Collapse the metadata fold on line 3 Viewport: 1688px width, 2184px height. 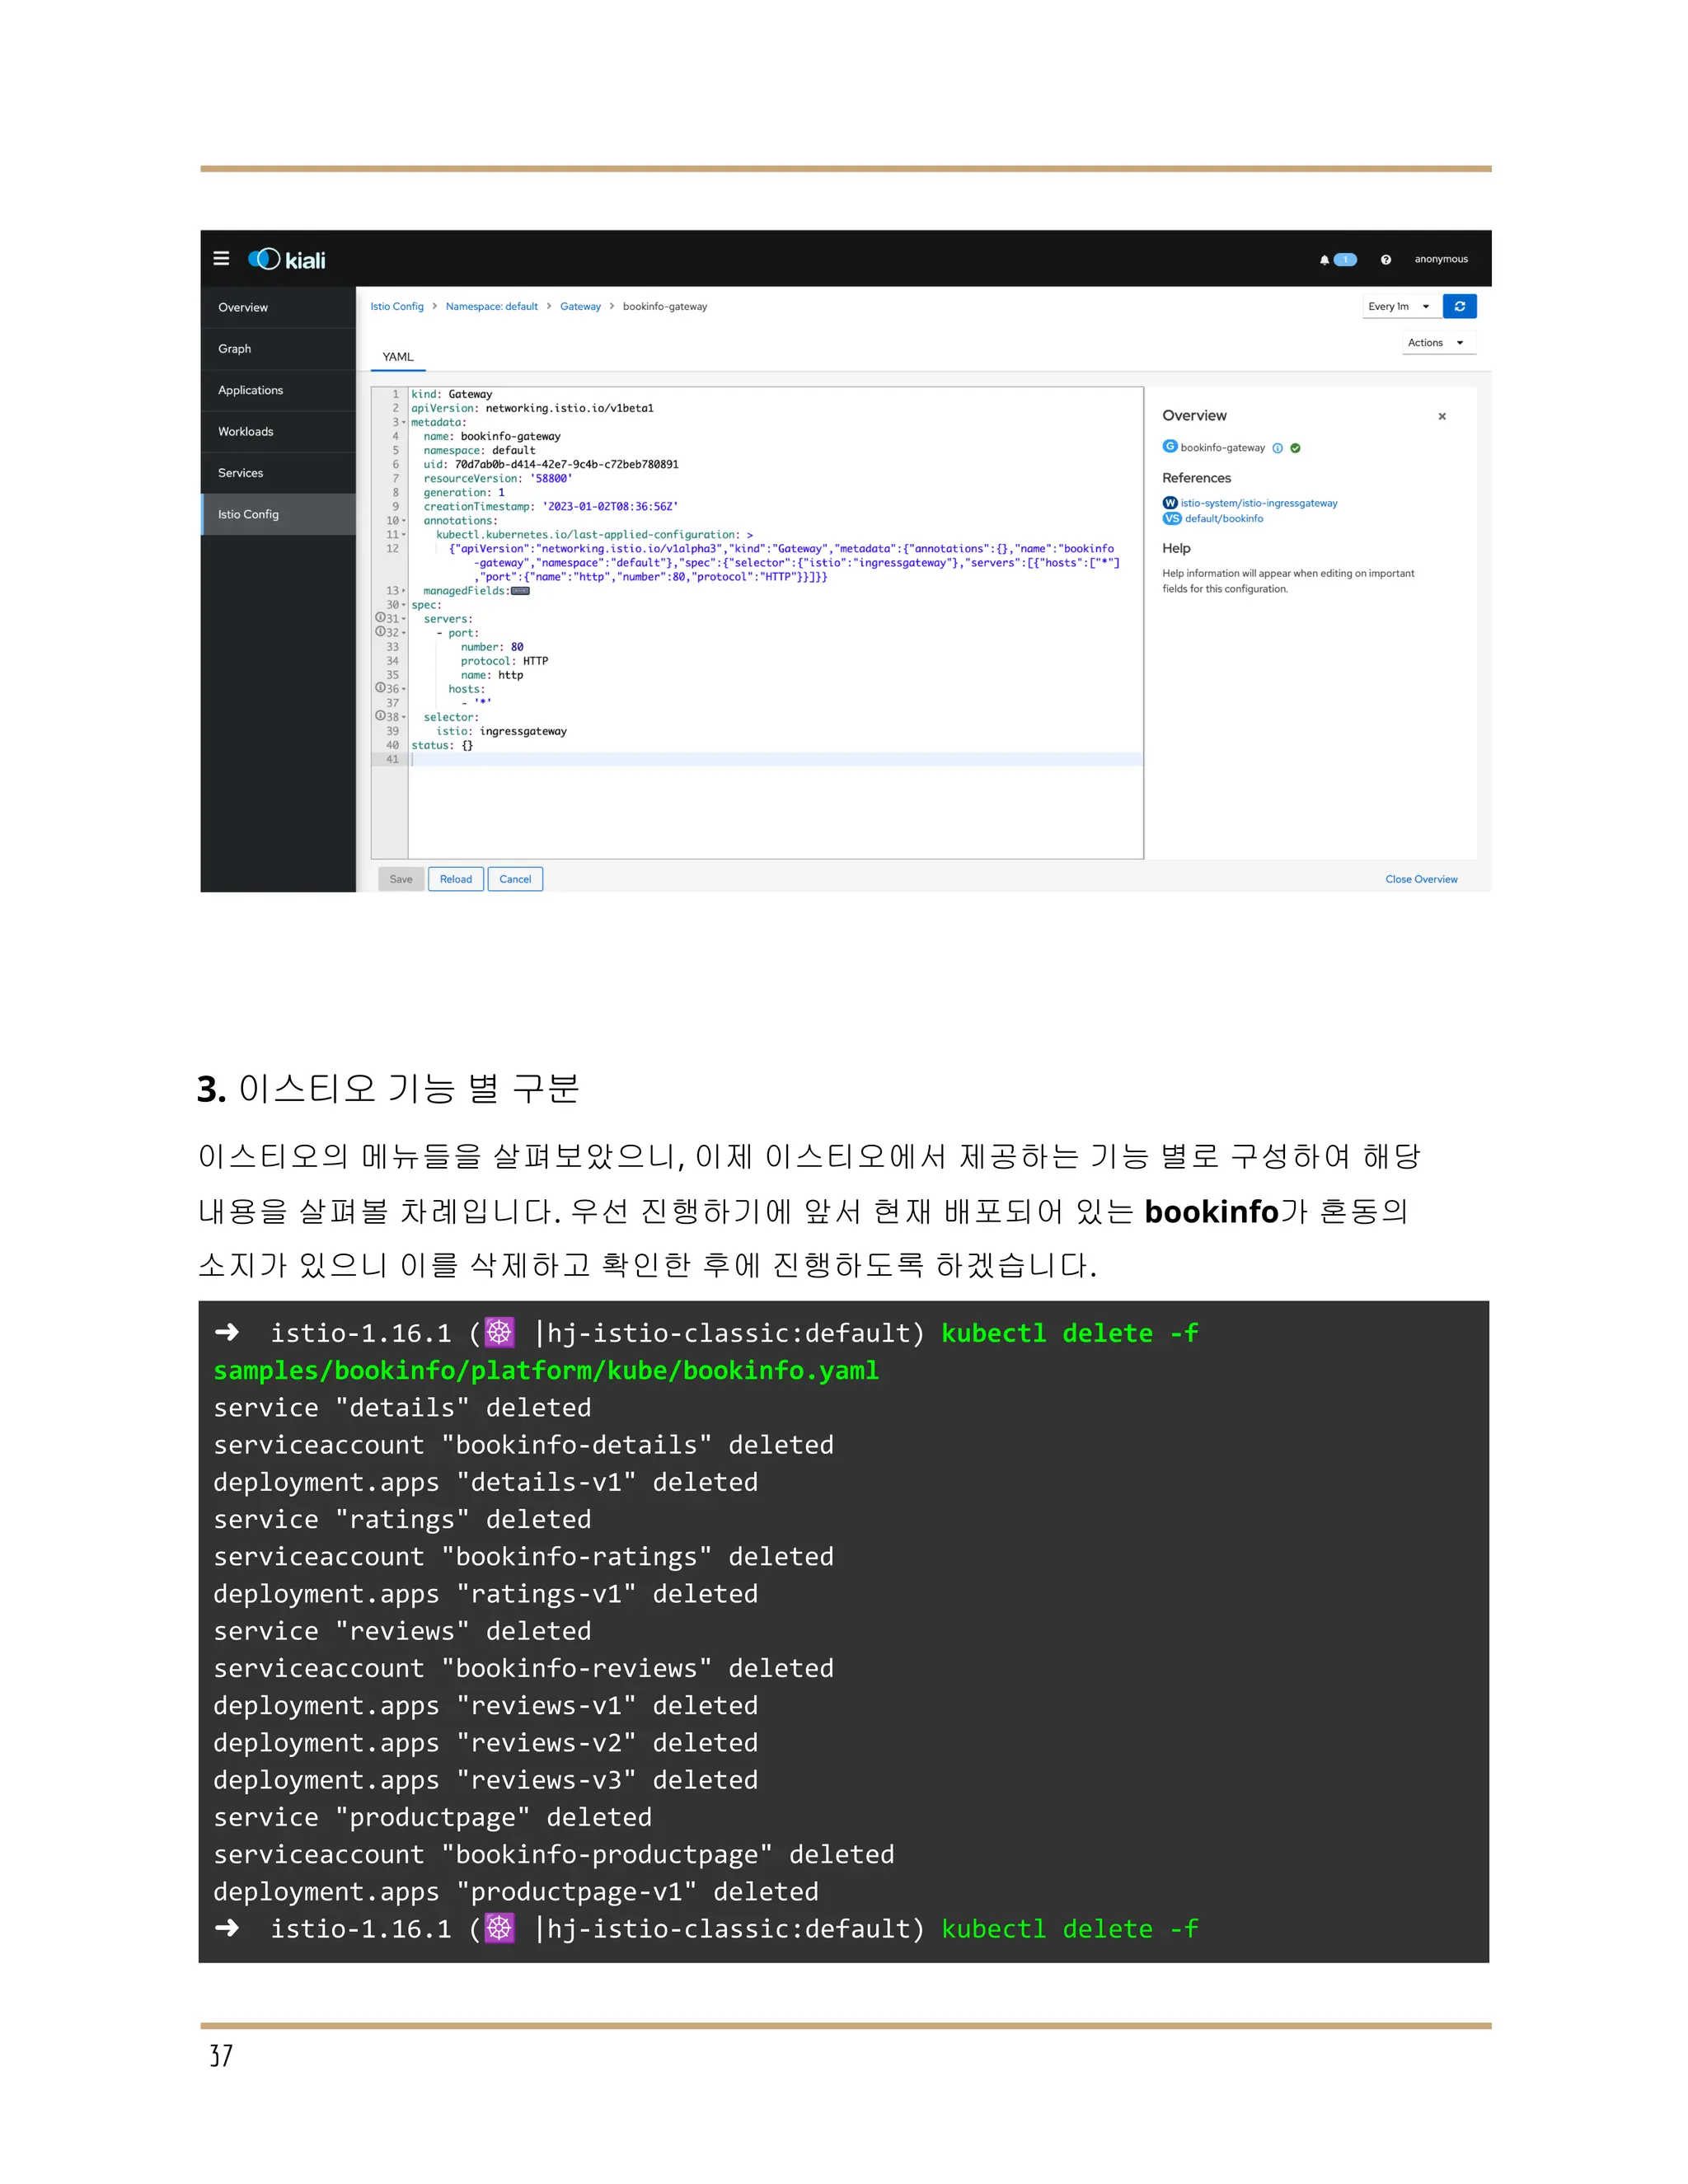(404, 423)
